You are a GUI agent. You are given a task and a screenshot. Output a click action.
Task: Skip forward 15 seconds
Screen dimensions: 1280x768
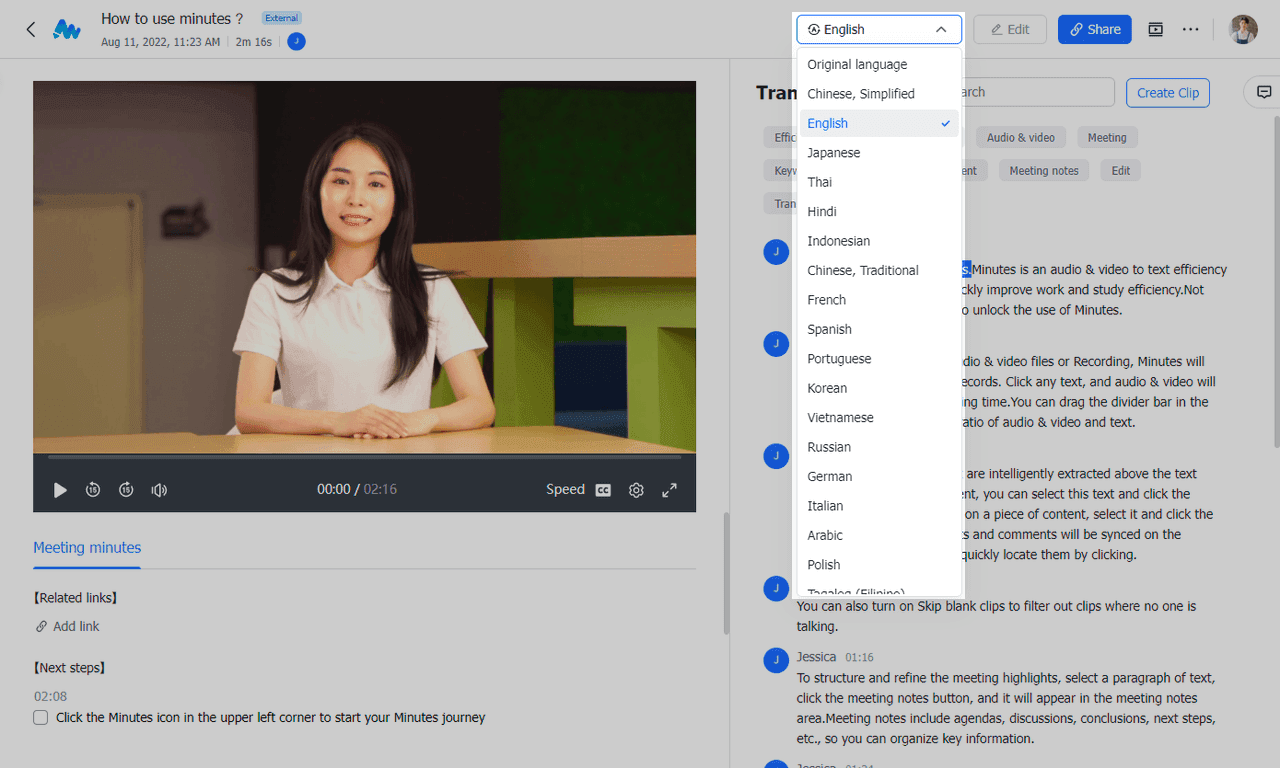[126, 490]
